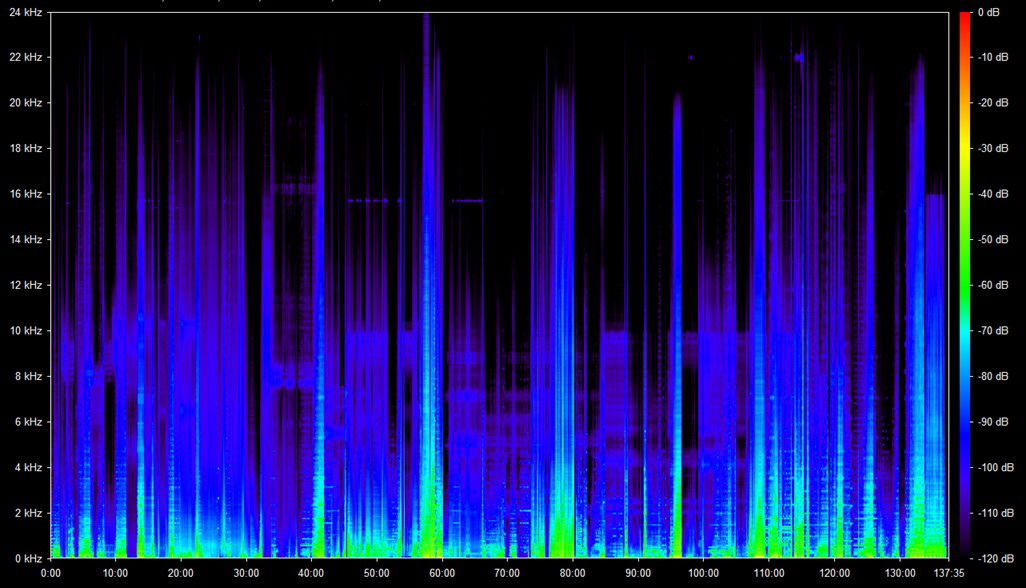Click the 6 kHz frequency axis label
The height and width of the screenshot is (588, 1026).
click(28, 422)
